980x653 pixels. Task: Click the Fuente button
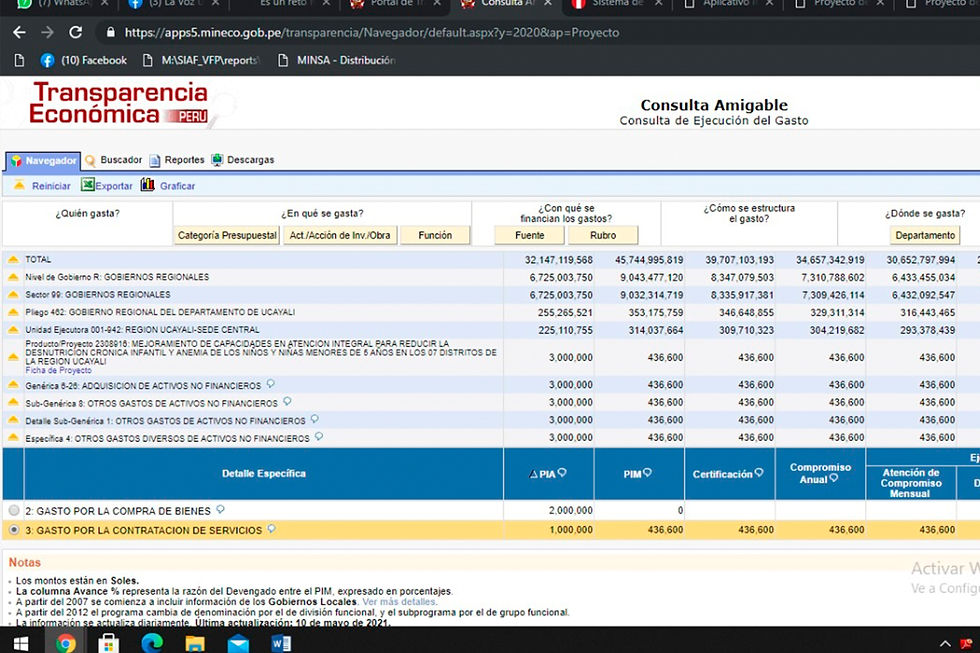[x=529, y=236]
